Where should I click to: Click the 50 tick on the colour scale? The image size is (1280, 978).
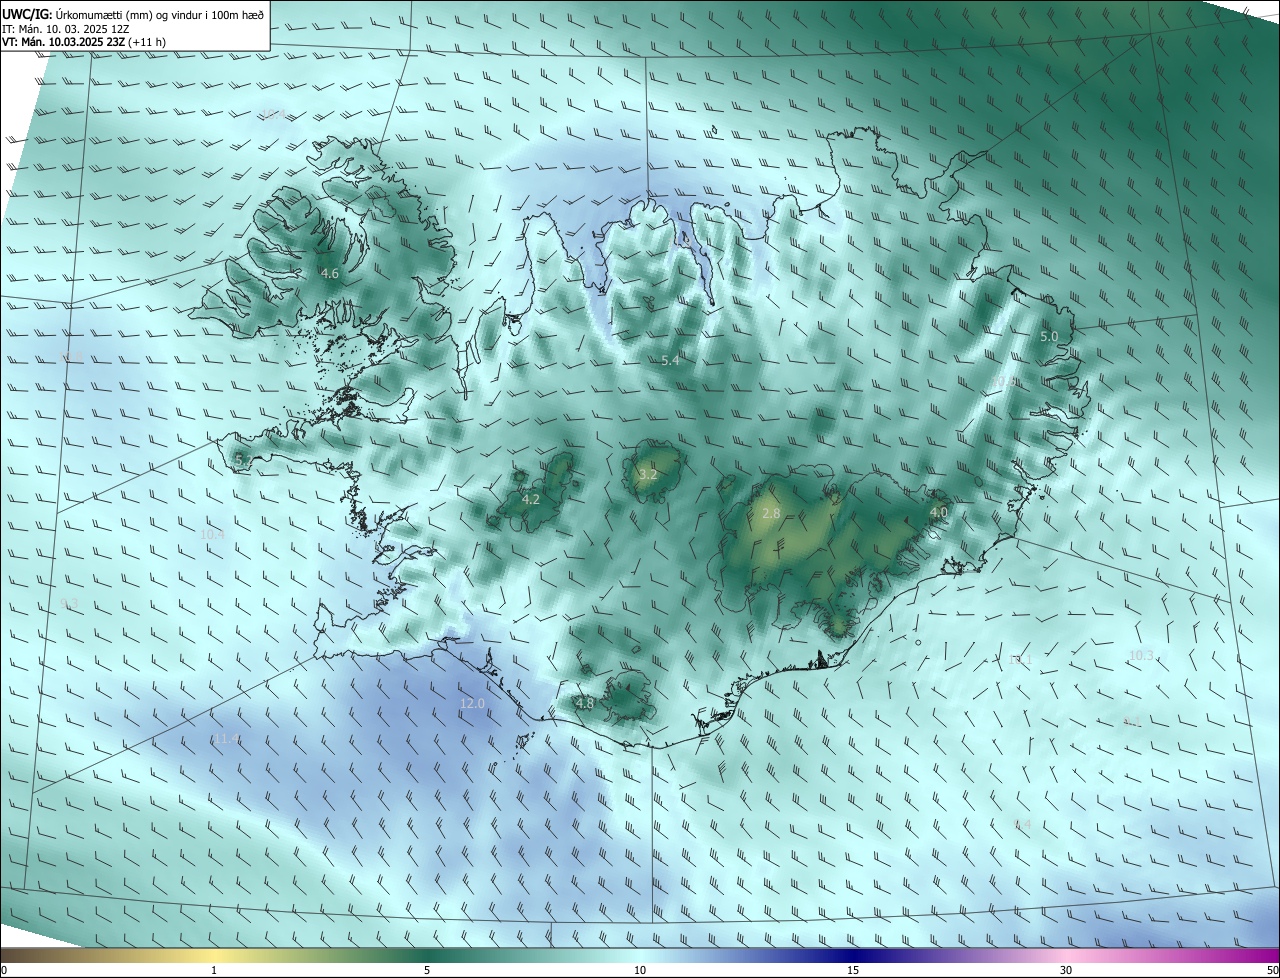point(1272,970)
